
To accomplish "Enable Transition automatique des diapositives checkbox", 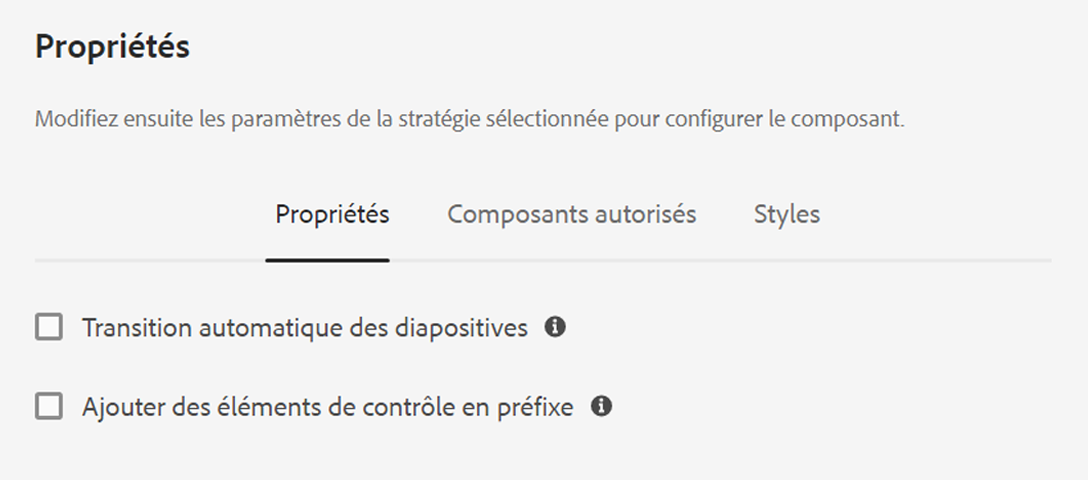I will coord(49,327).
